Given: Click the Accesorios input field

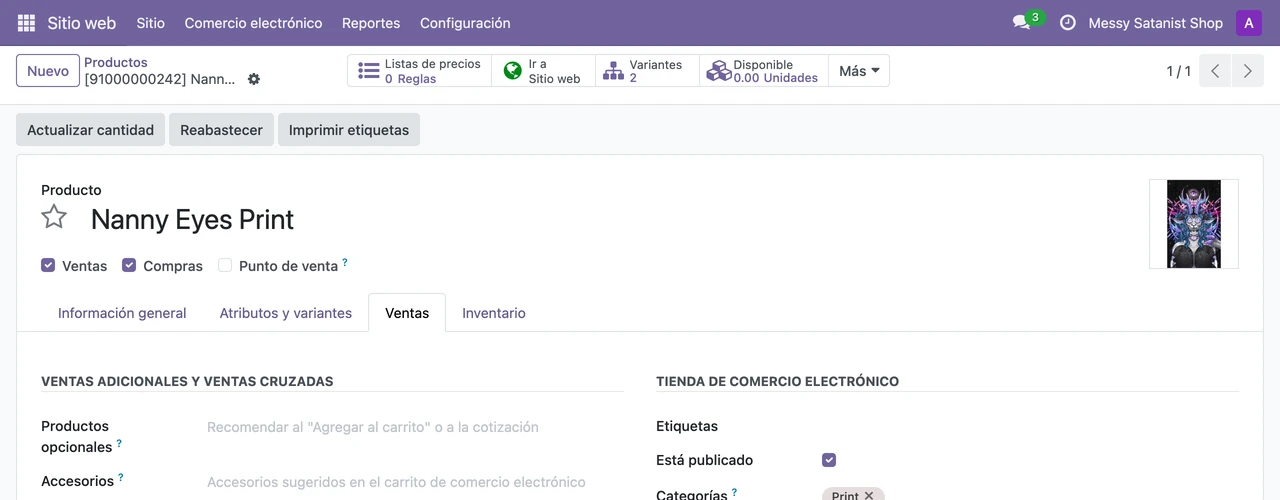Looking at the screenshot, I should tap(415, 482).
